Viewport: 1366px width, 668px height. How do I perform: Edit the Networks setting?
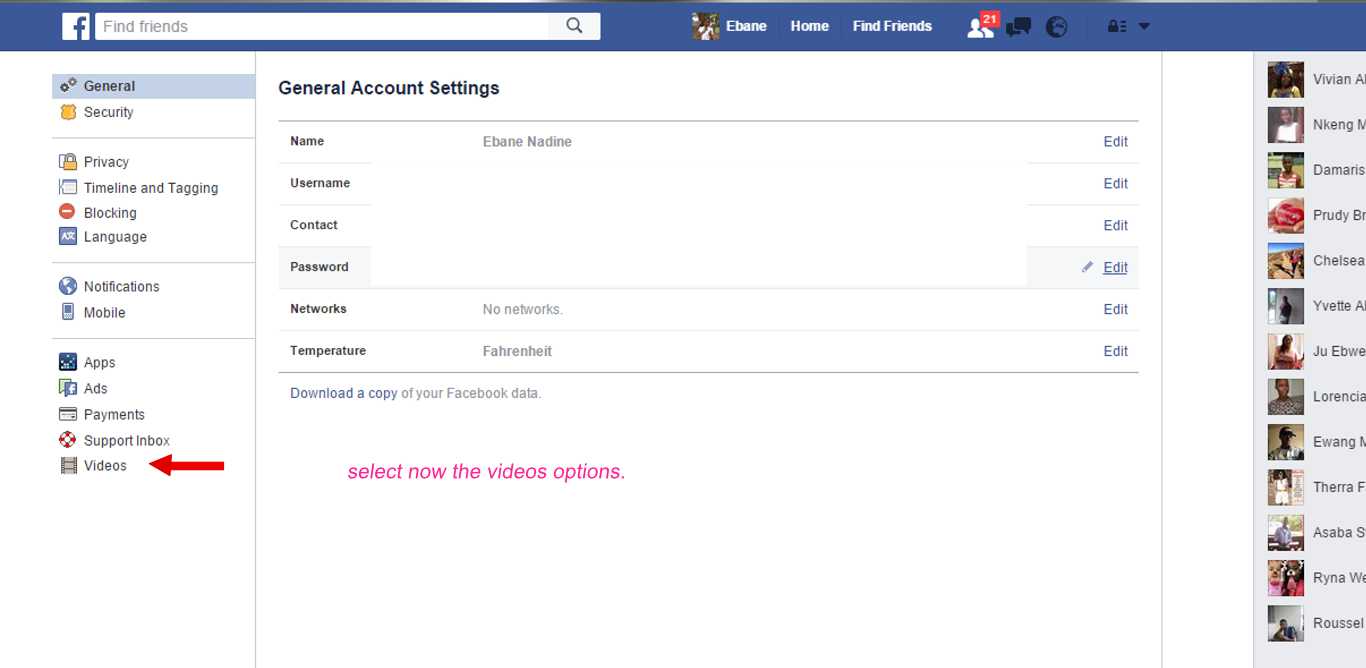coord(1115,310)
